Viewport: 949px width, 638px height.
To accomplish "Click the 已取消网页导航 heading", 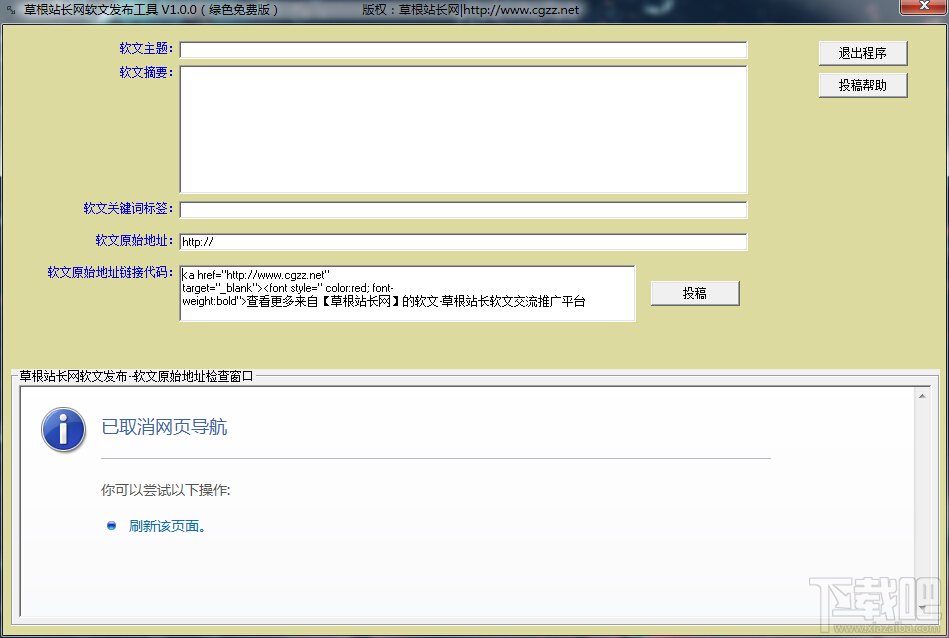I will 164,427.
